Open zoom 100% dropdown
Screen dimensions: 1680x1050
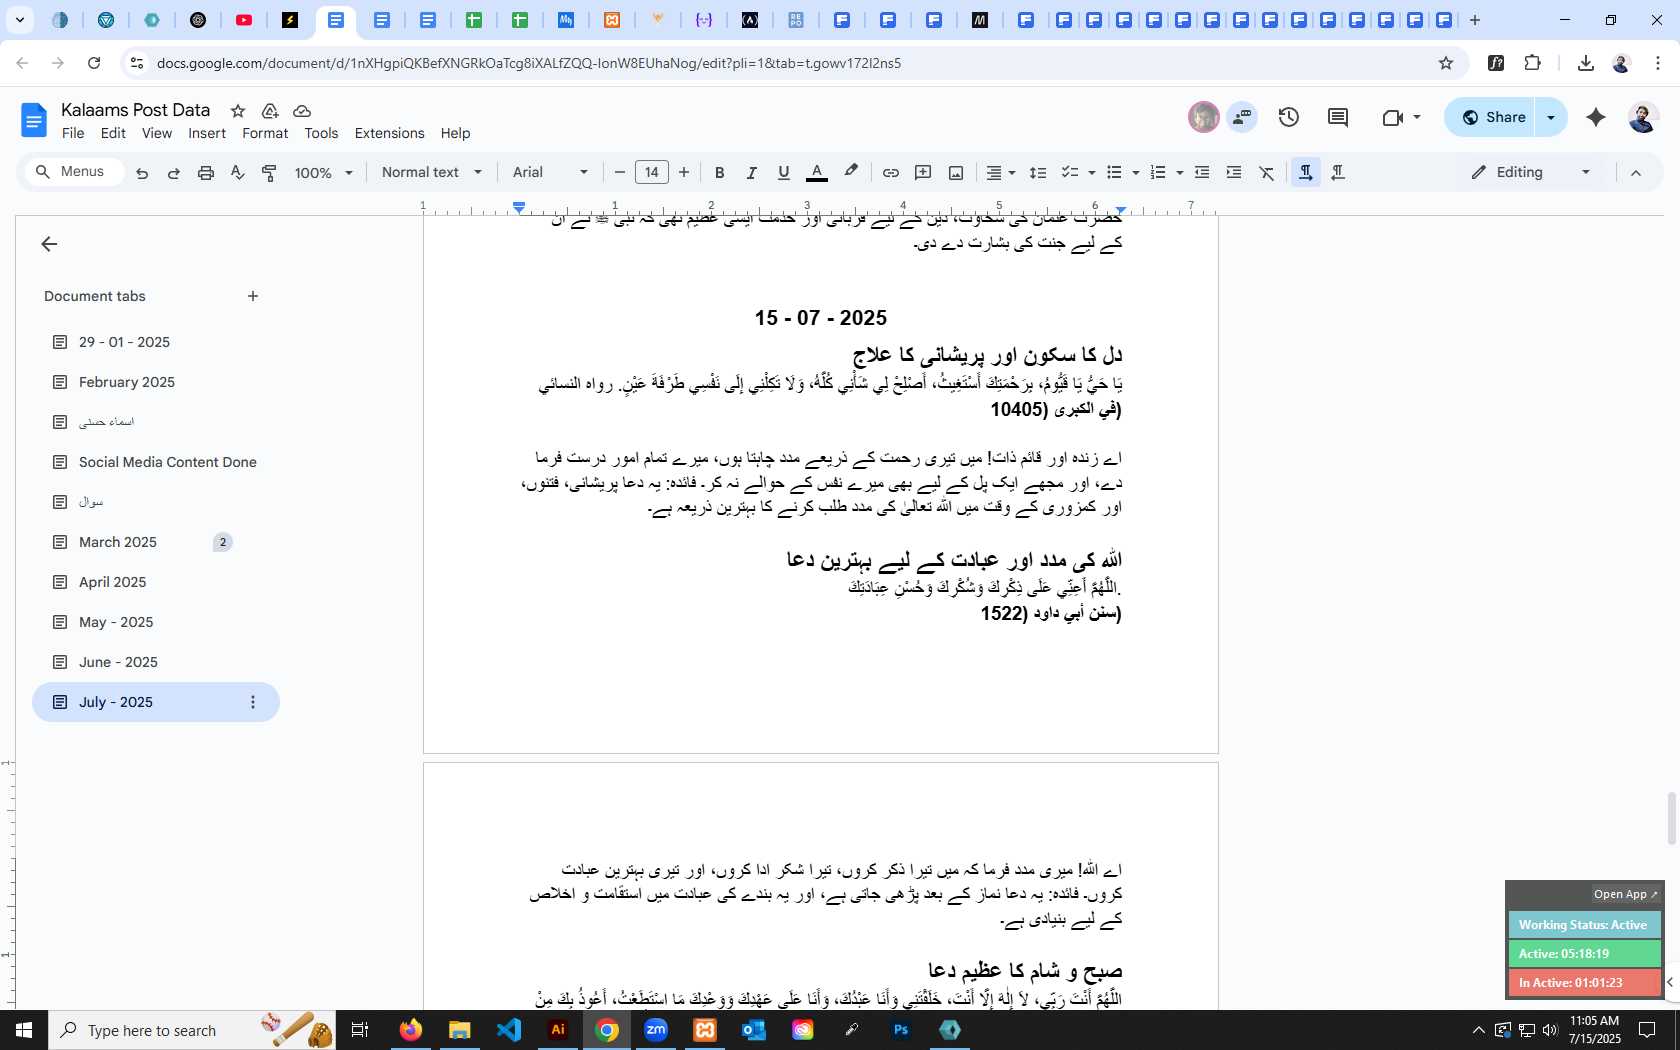tap(324, 173)
